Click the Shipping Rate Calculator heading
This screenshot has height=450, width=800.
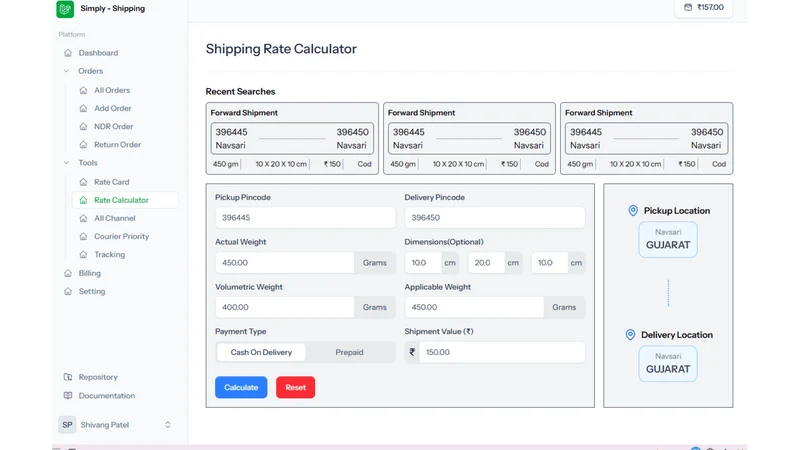click(x=281, y=49)
